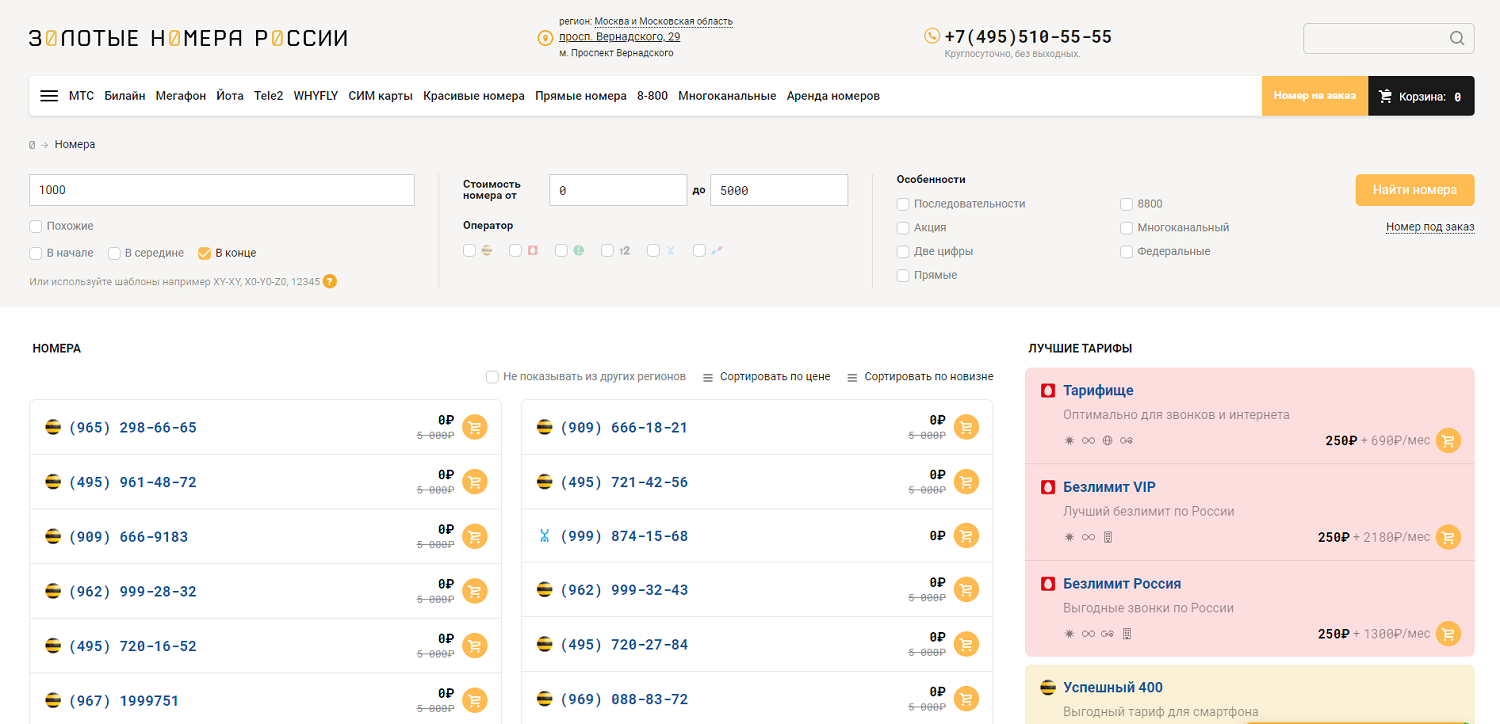Uncheck the В конце option

coord(204,253)
